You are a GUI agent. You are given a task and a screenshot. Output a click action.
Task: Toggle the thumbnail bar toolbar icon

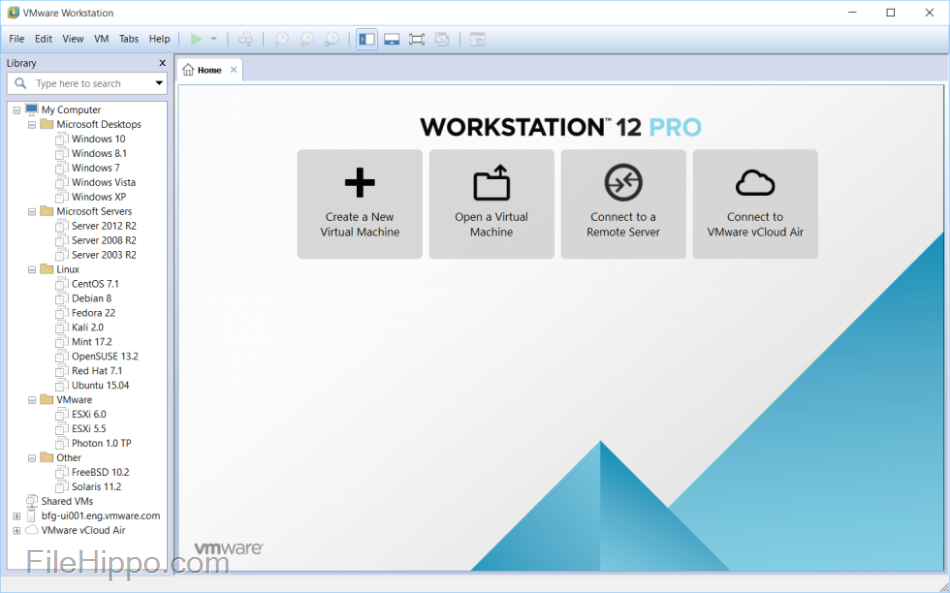[x=391, y=39]
